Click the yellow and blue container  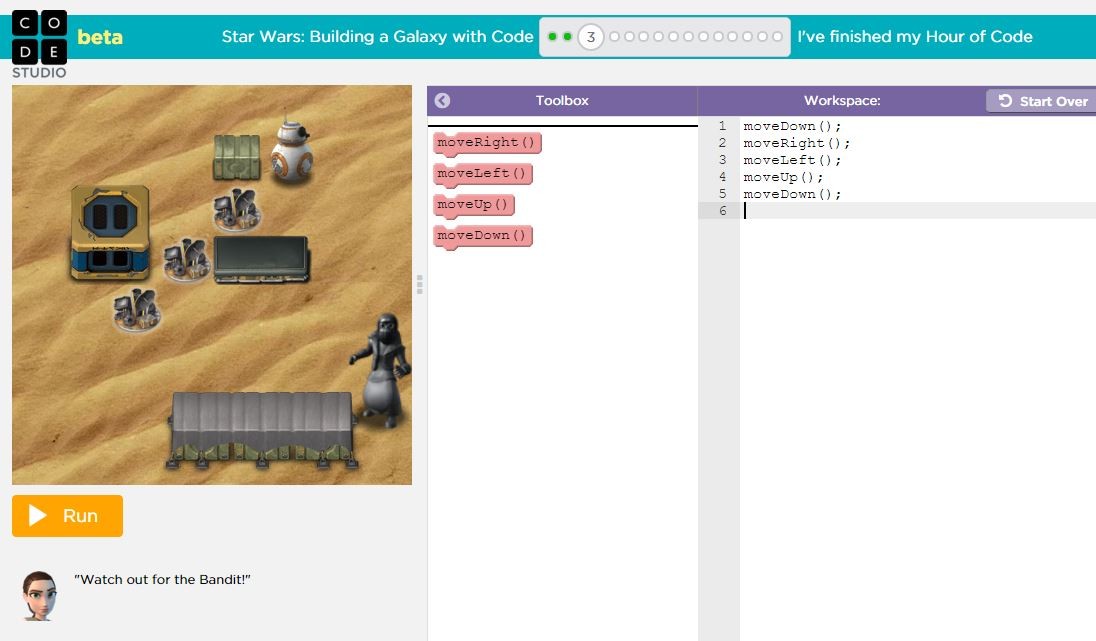pyautogui.click(x=110, y=233)
